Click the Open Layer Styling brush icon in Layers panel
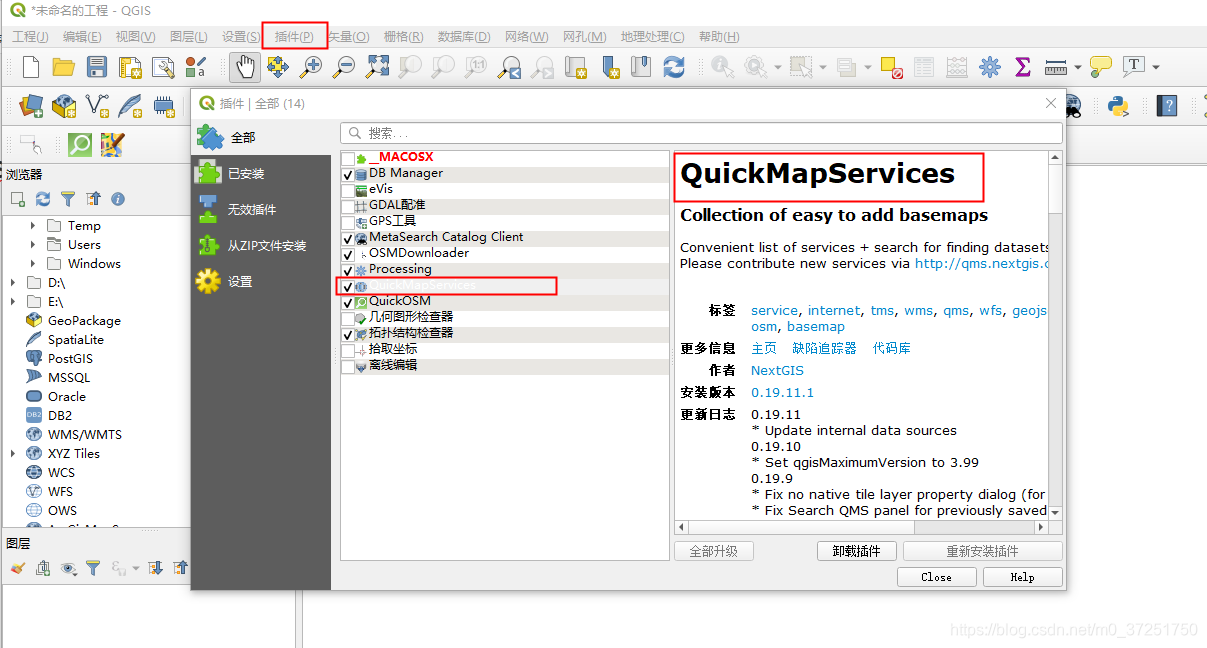Image resolution: width=1207 pixels, height=648 pixels. click(x=18, y=568)
